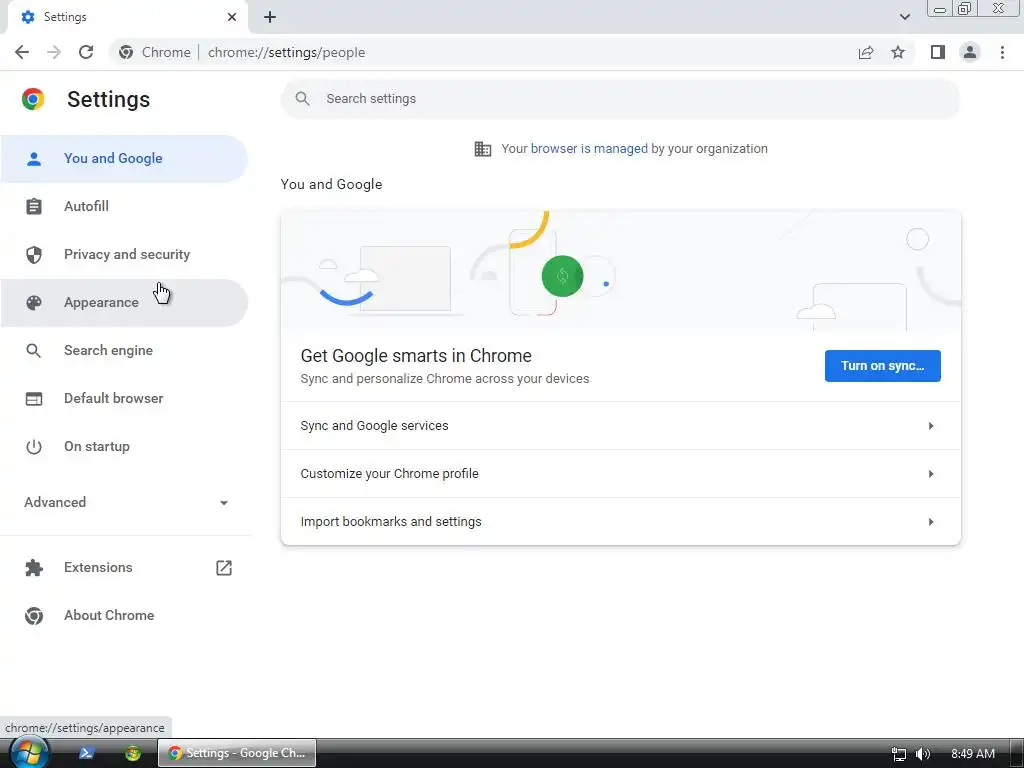Go back with the browser back arrow
Screen dimensions: 1024x768
coord(22,52)
